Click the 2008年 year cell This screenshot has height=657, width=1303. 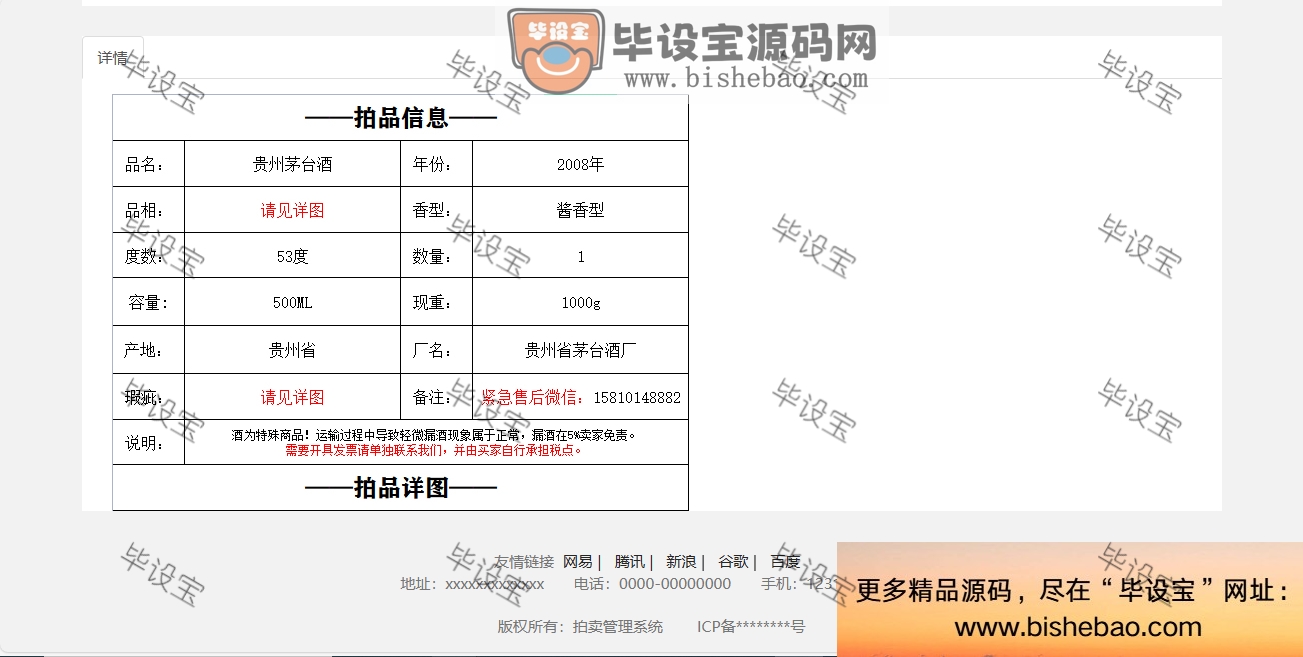coord(580,164)
